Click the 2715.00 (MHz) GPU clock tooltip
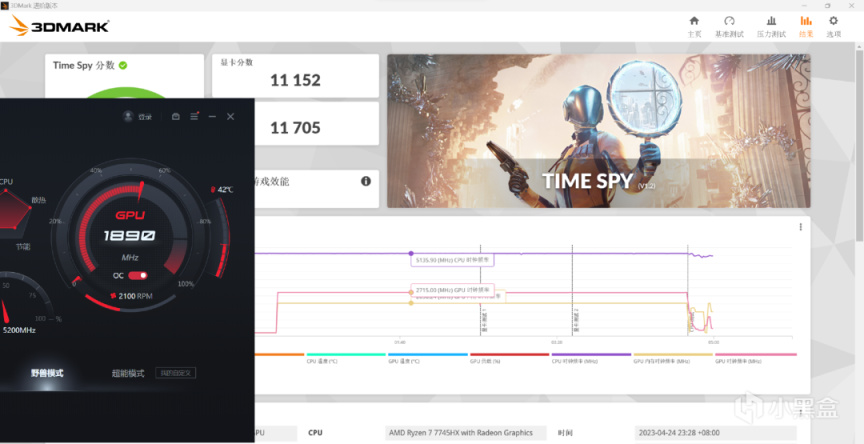Image resolution: width=864 pixels, height=444 pixels. coord(452,289)
